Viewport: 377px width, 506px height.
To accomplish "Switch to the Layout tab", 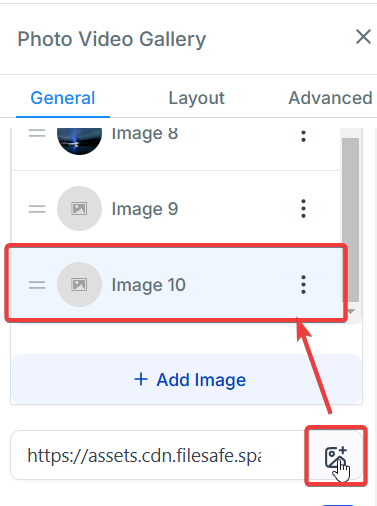I will (197, 98).
